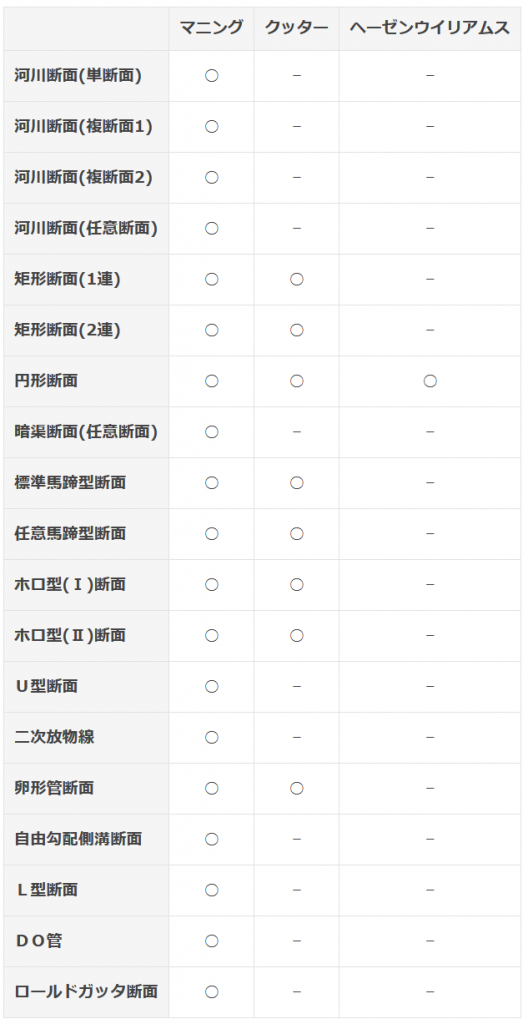Click the クッター column header
This screenshot has height=1024, width=528.
point(297,27)
